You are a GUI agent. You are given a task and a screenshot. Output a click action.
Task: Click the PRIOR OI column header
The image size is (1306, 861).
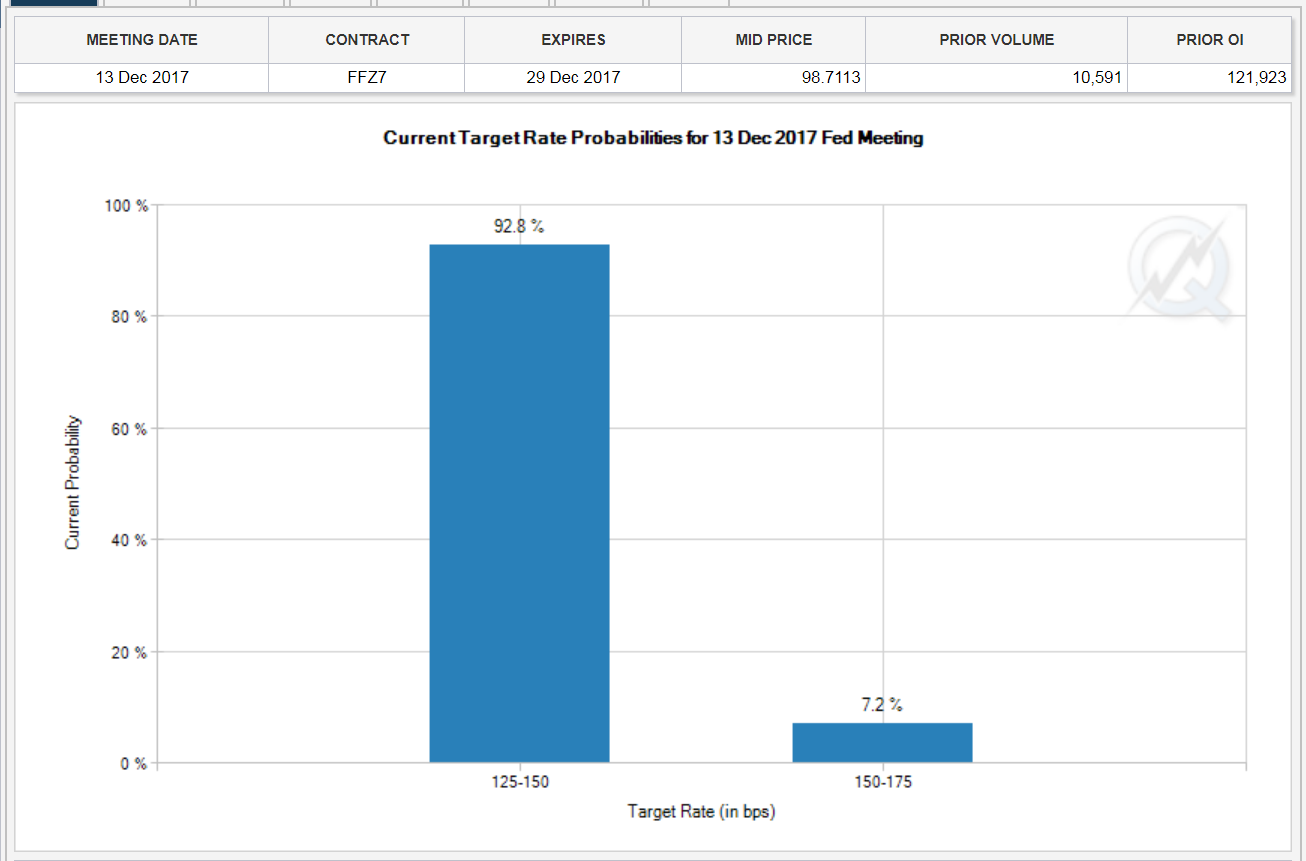(x=1210, y=40)
